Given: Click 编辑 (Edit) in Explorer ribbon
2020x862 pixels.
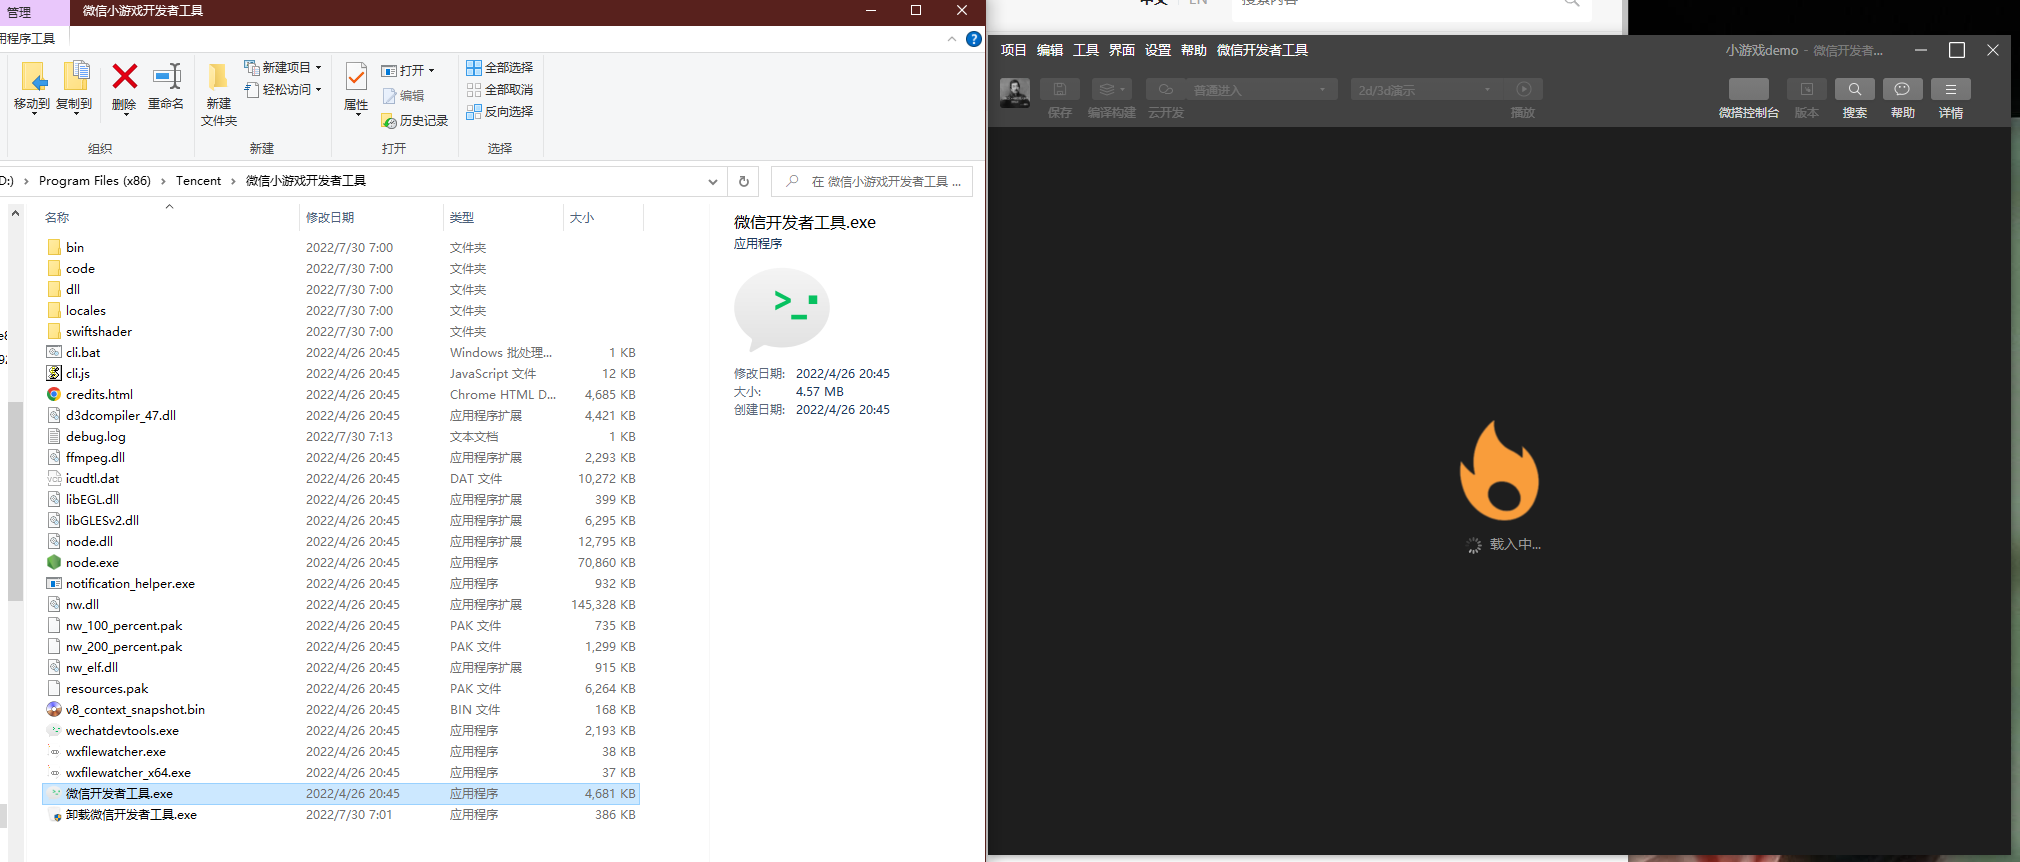Looking at the screenshot, I should pos(403,96).
